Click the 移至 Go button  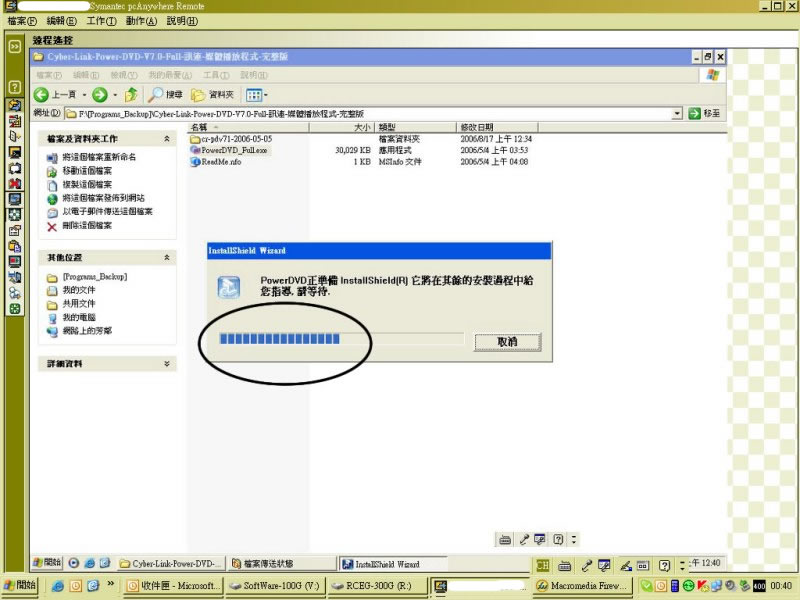point(704,113)
